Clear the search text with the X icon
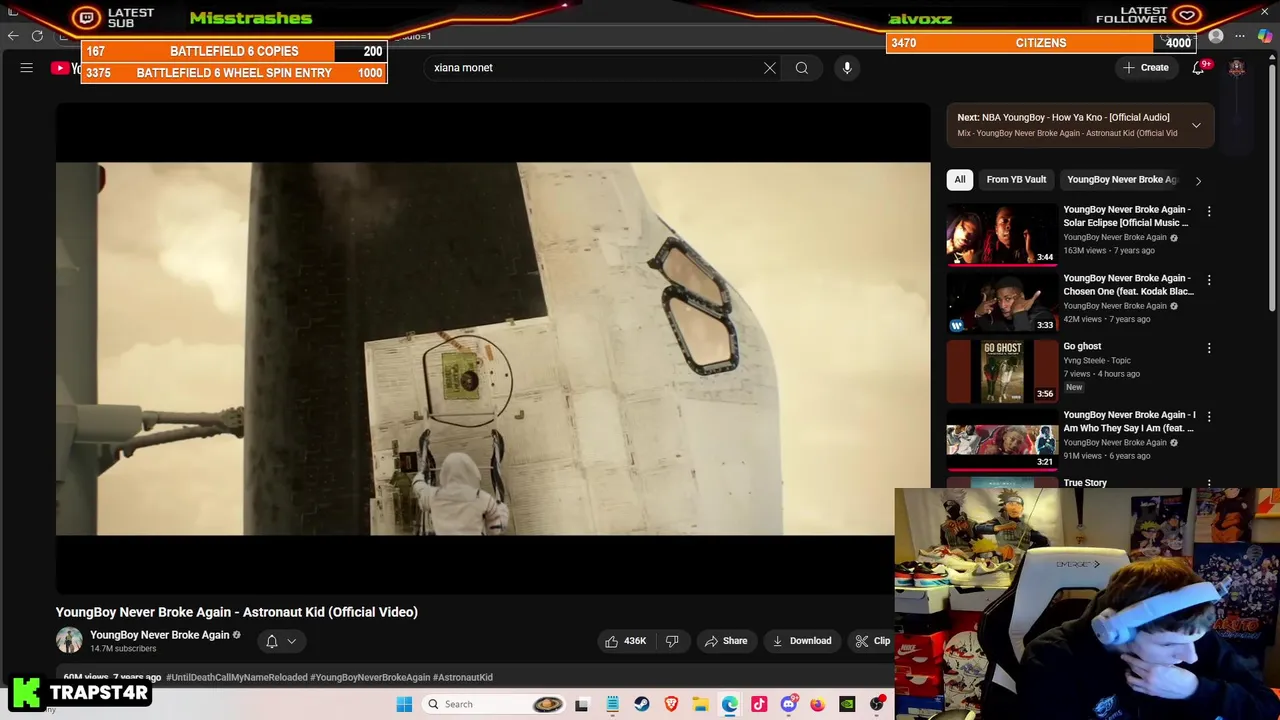Image resolution: width=1280 pixels, height=720 pixels. point(770,68)
